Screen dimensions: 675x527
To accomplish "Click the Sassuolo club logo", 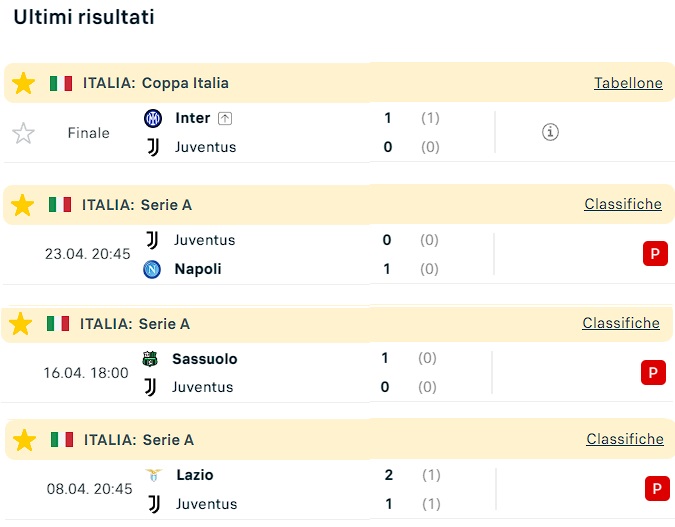I will (x=150, y=358).
